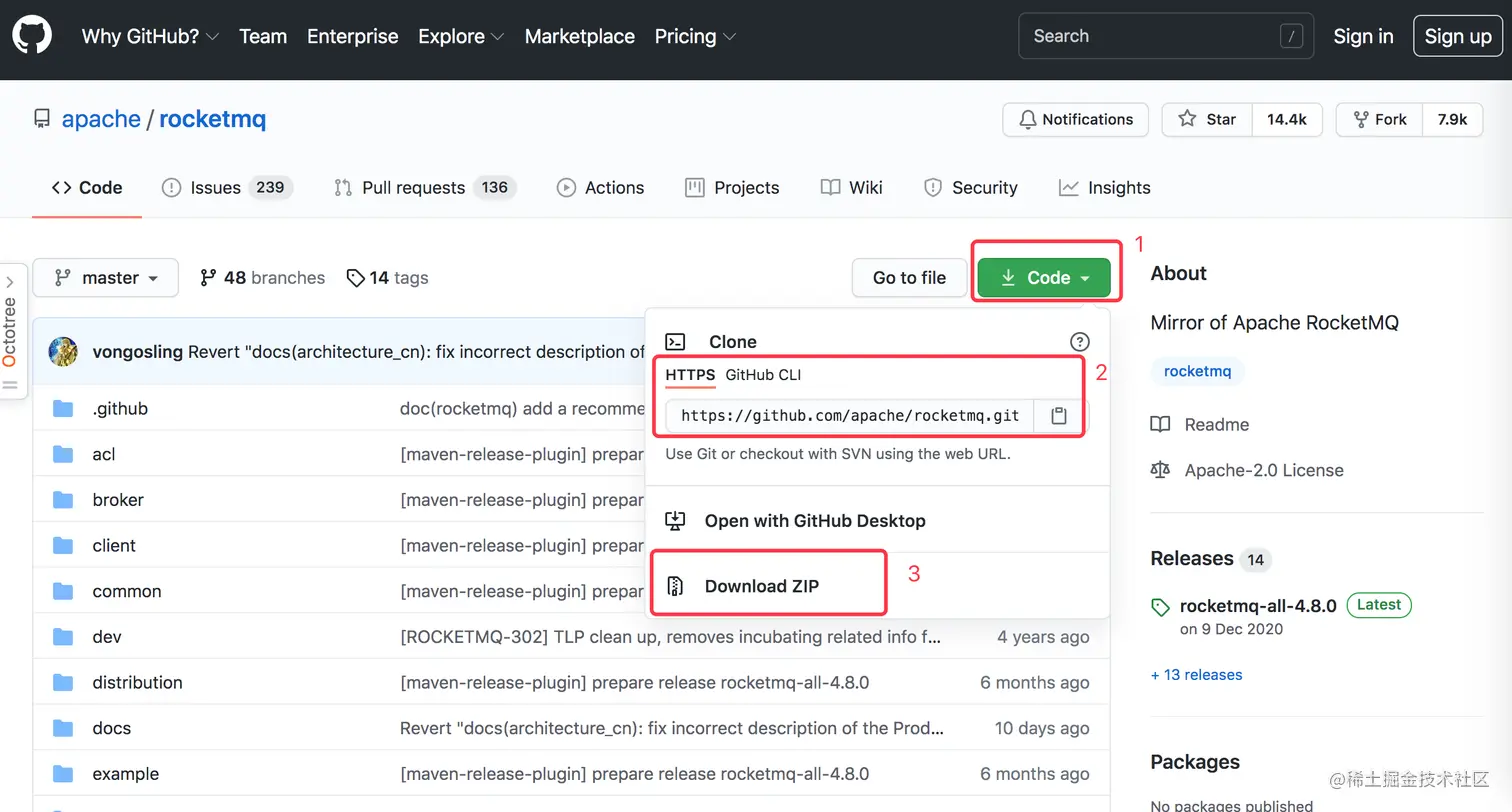
Task: Open the apache organization link
Action: click(x=101, y=119)
